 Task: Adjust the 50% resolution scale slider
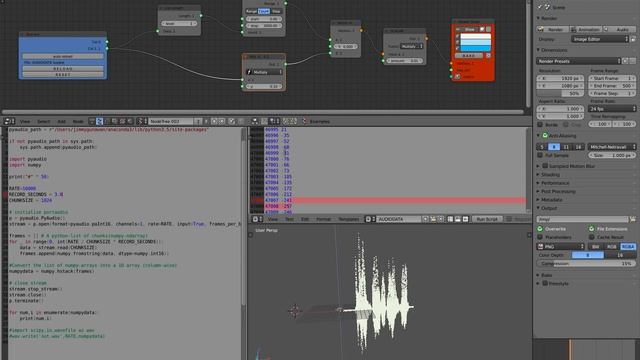coord(560,93)
